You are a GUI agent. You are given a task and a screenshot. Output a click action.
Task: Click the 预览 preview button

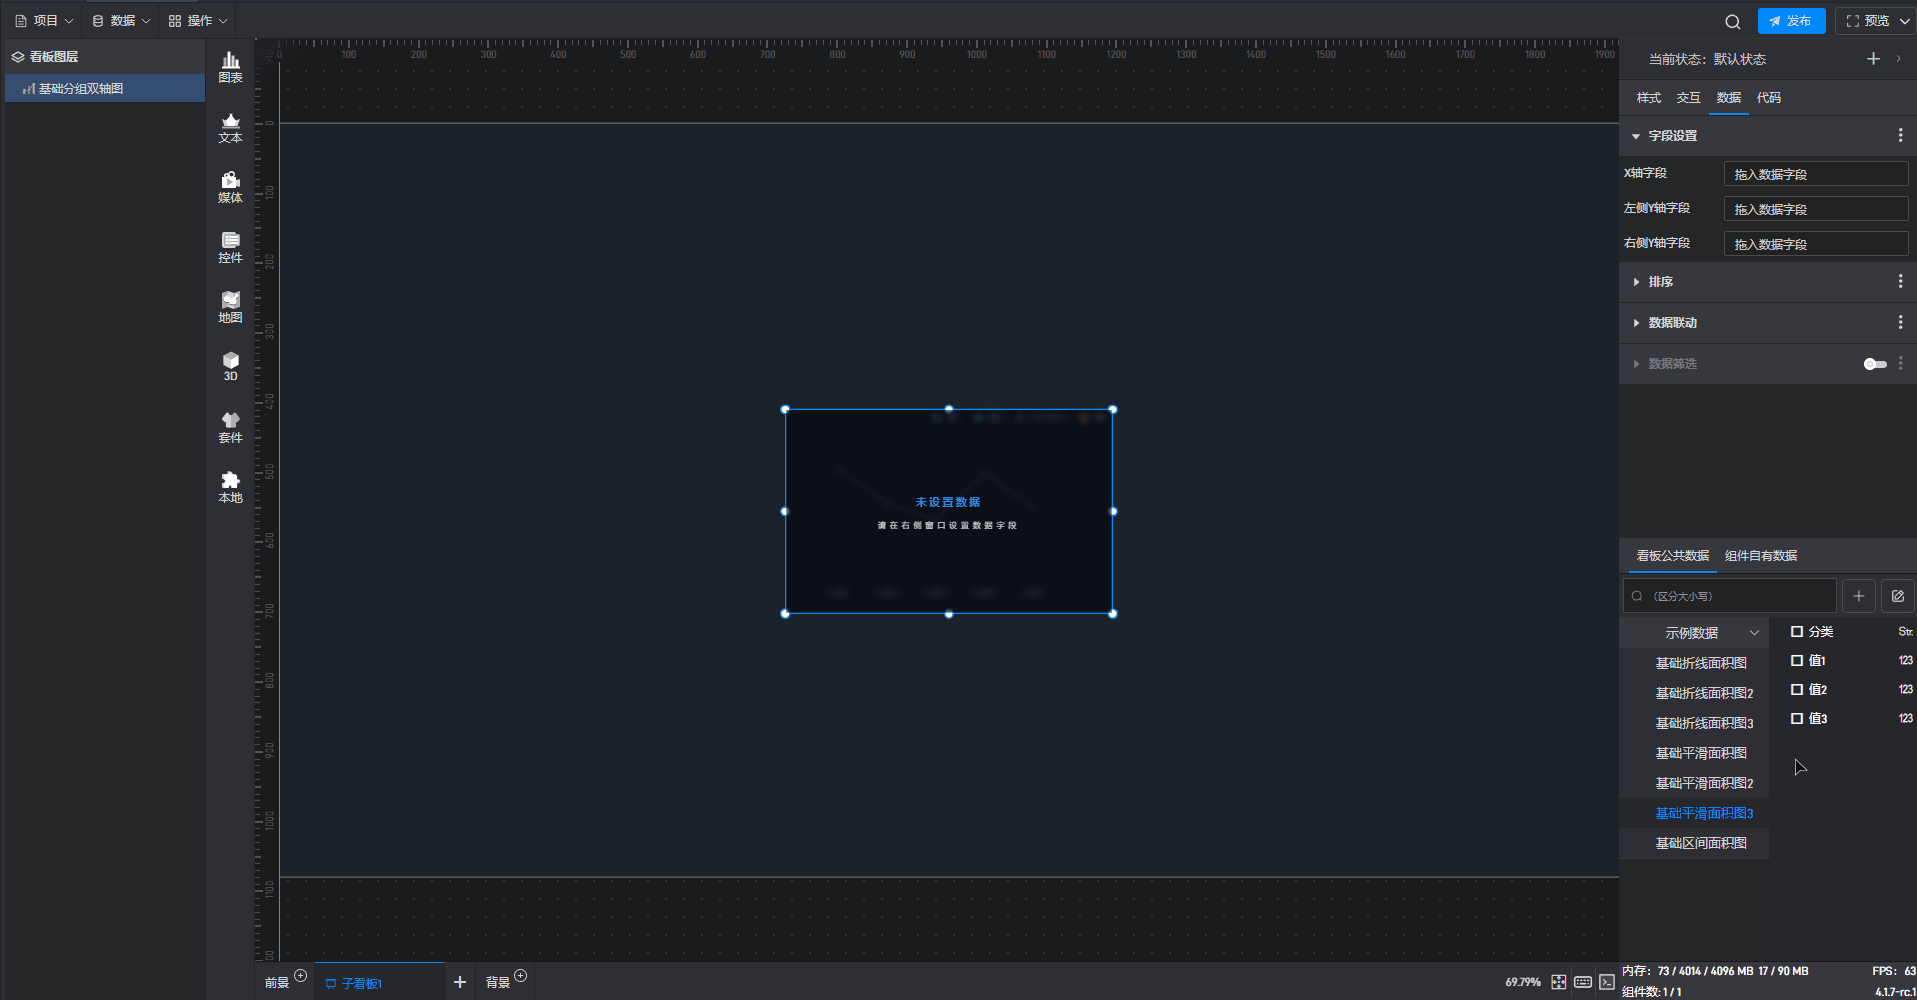point(1869,21)
